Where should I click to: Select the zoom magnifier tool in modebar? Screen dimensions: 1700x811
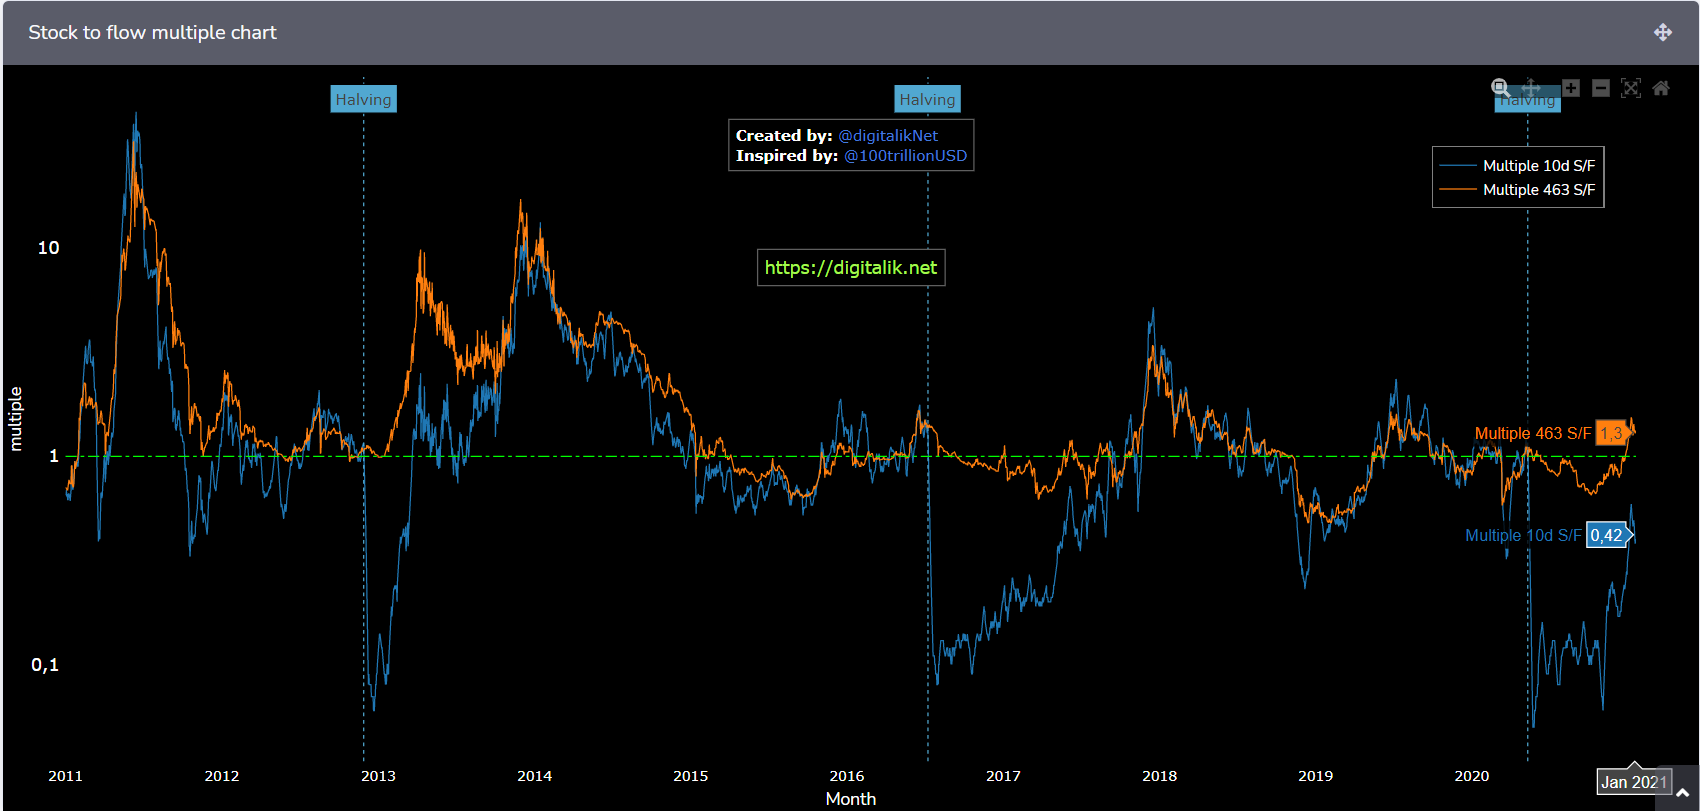point(1501,88)
